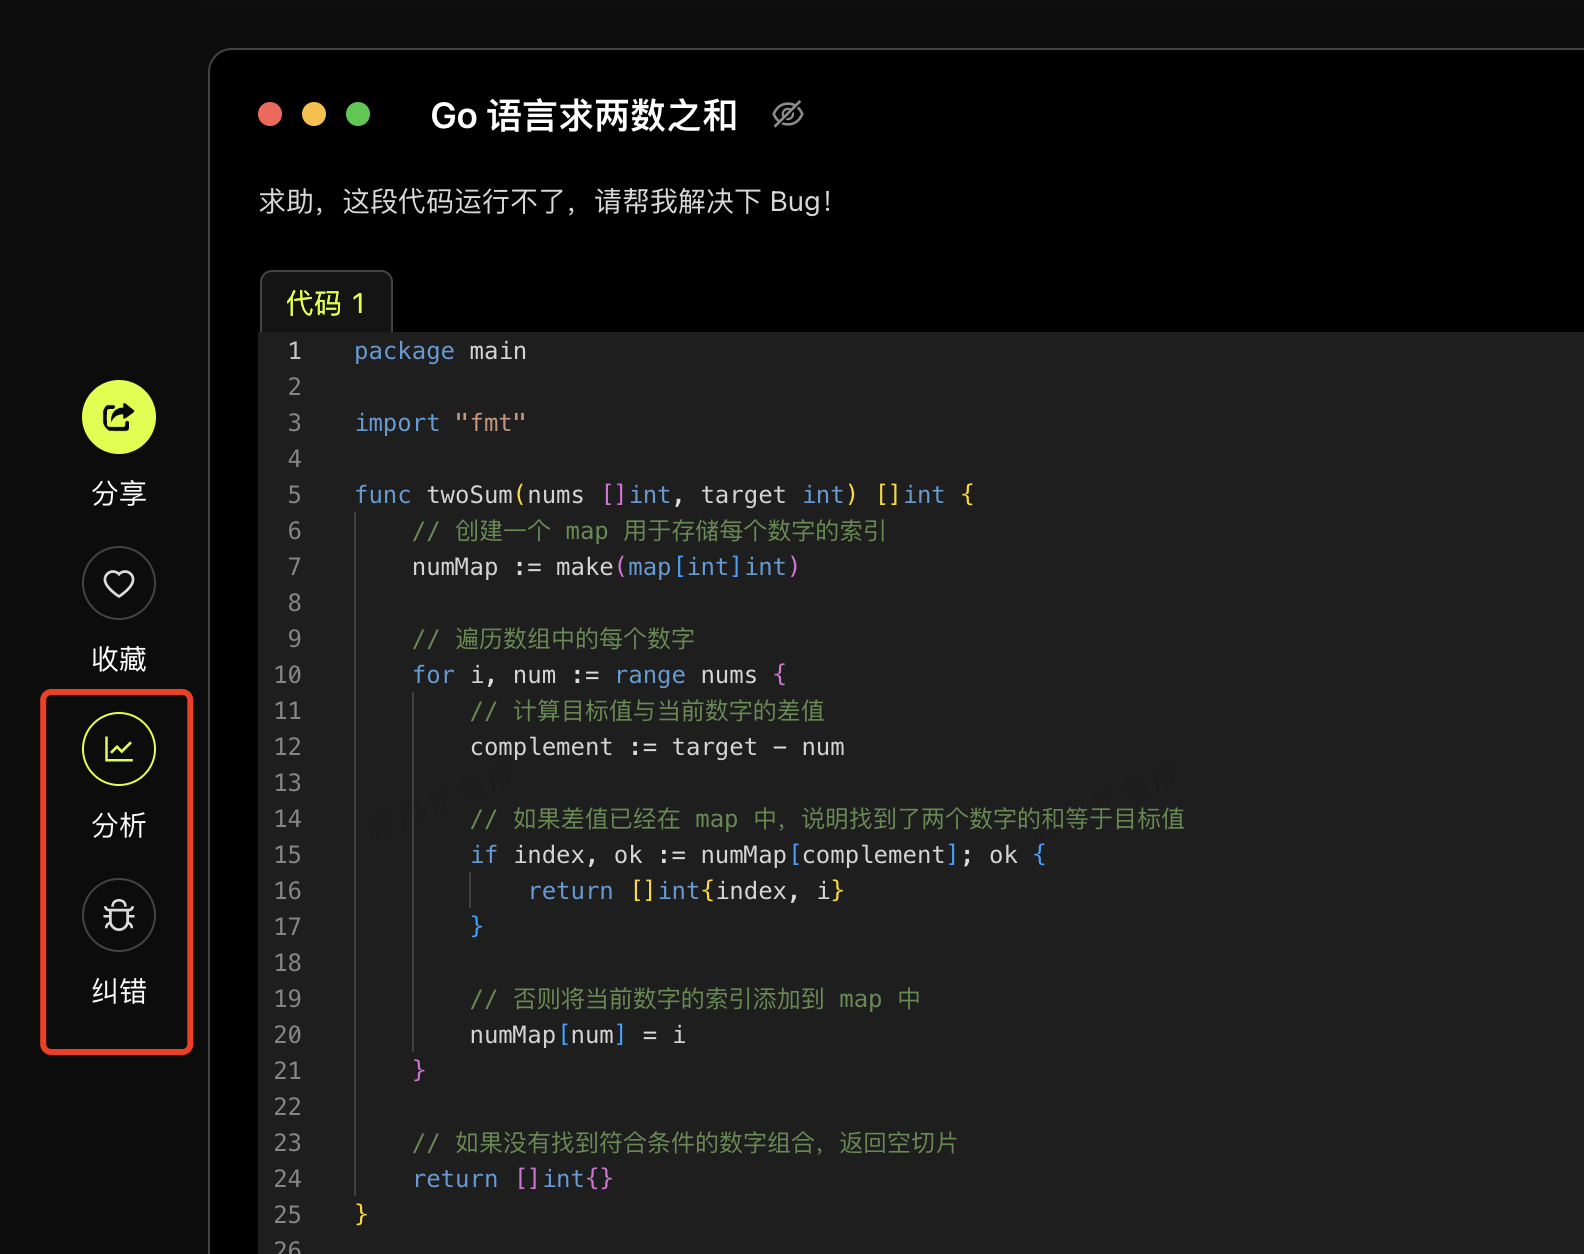The height and width of the screenshot is (1254, 1584).
Task: Click the green window maximize dot
Action: [358, 114]
